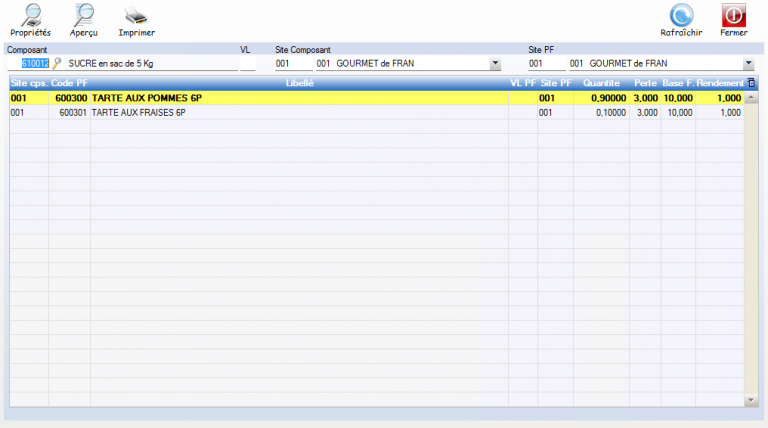Click the Composant code field 610012

[x=34, y=63]
